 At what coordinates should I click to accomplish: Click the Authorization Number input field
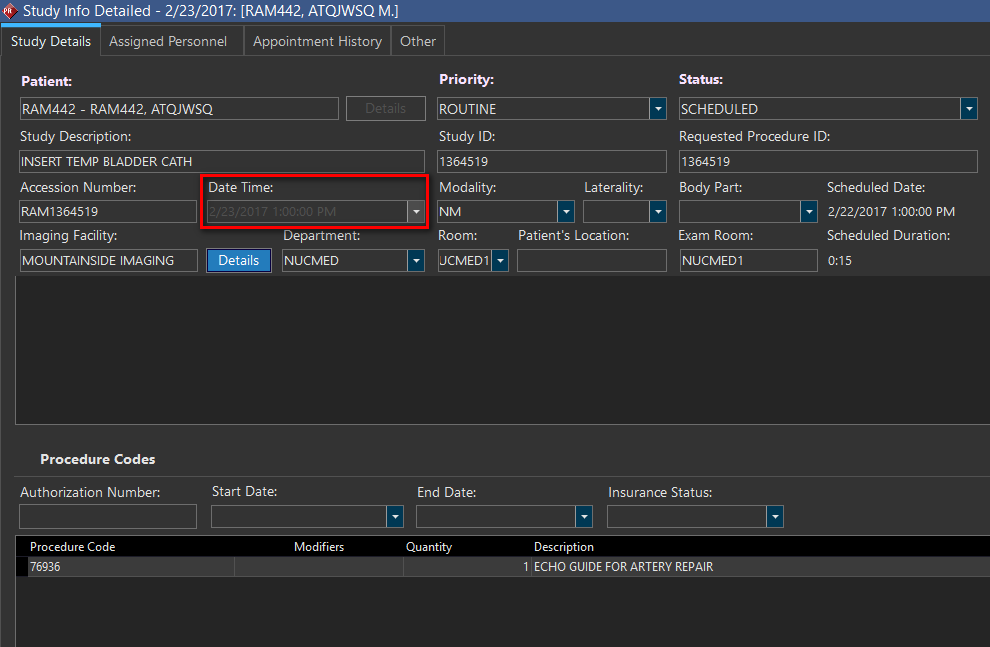tap(108, 517)
